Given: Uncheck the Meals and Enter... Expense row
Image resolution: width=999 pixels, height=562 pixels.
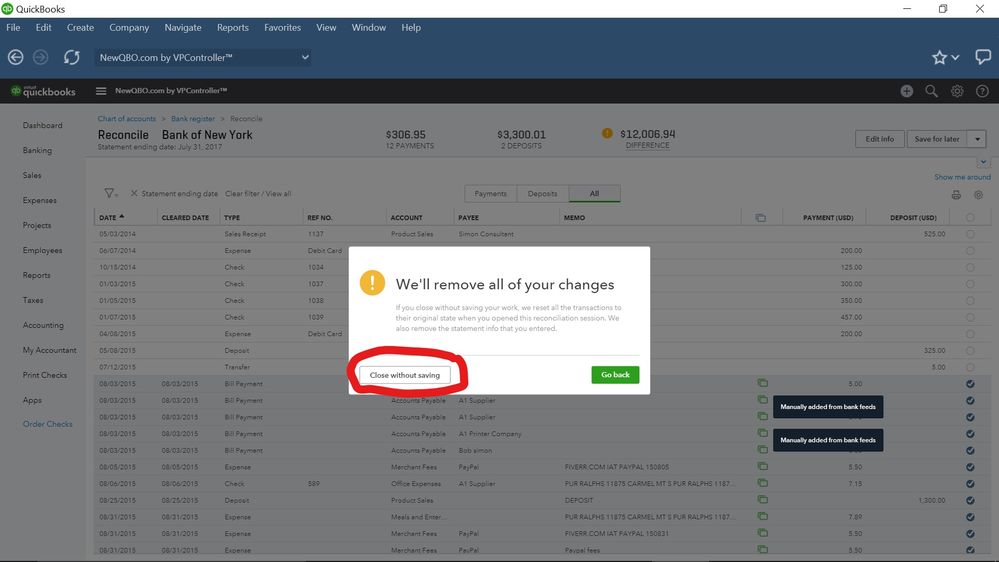Looking at the screenshot, I should tap(970, 517).
